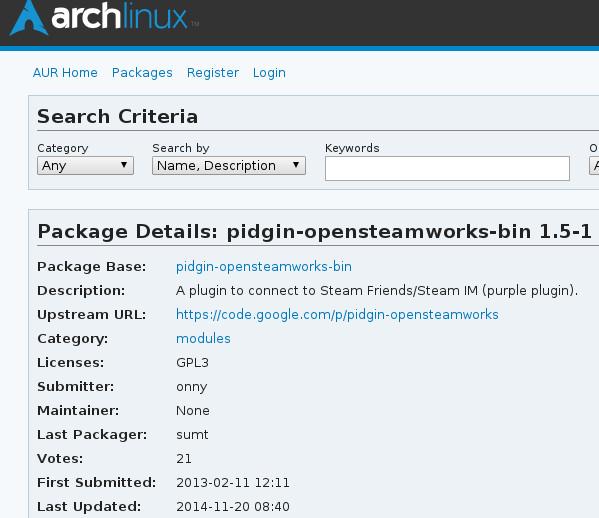Image resolution: width=599 pixels, height=518 pixels.
Task: Open the modules category link
Action: 203,339
